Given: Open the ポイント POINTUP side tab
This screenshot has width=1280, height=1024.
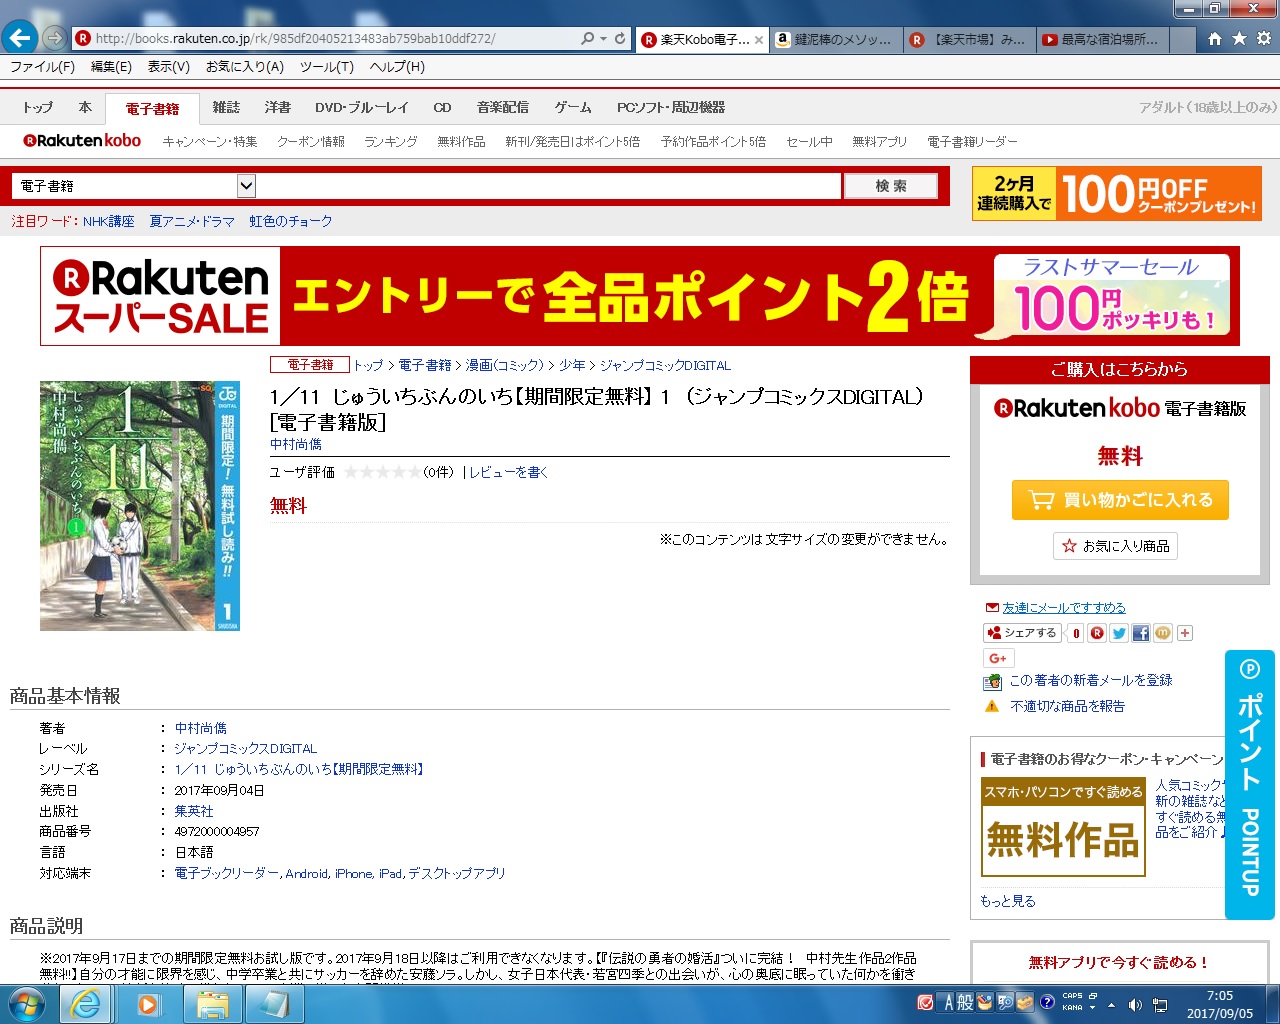Looking at the screenshot, I should [x=1250, y=785].
